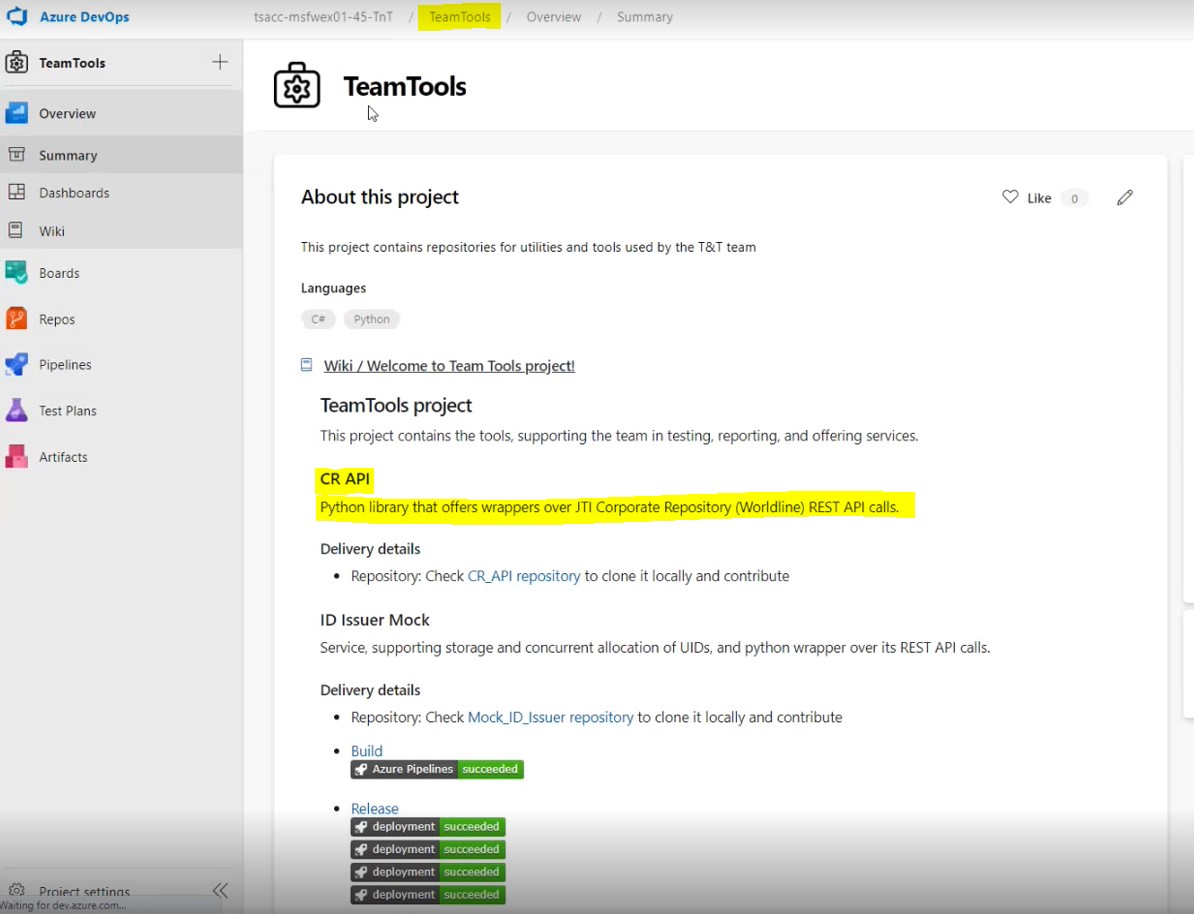
Task: Open the Azure DevOps home link
Action: coord(84,17)
